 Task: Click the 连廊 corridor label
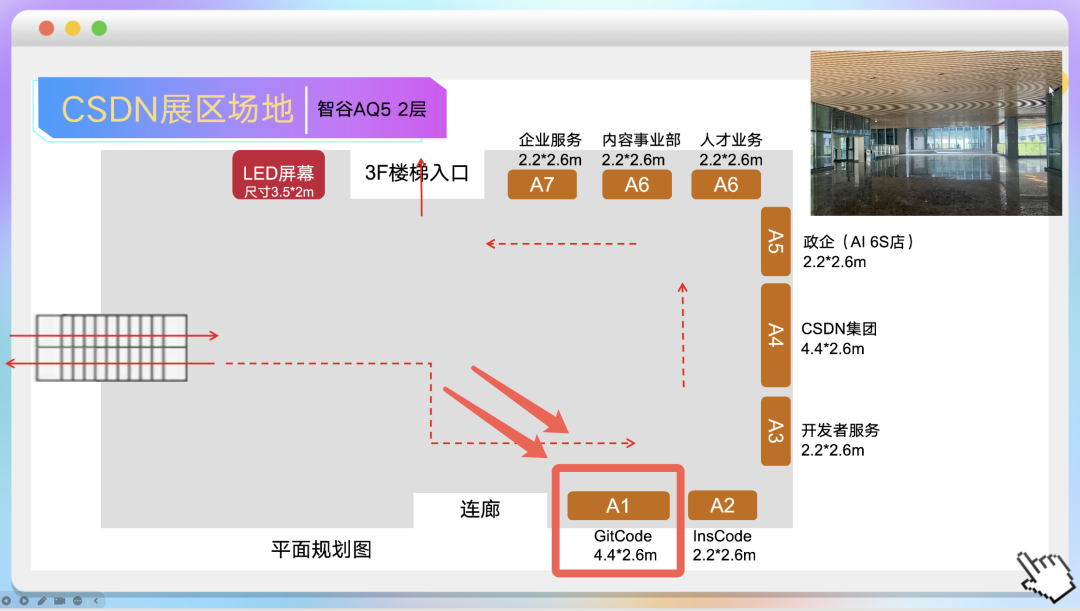(480, 509)
